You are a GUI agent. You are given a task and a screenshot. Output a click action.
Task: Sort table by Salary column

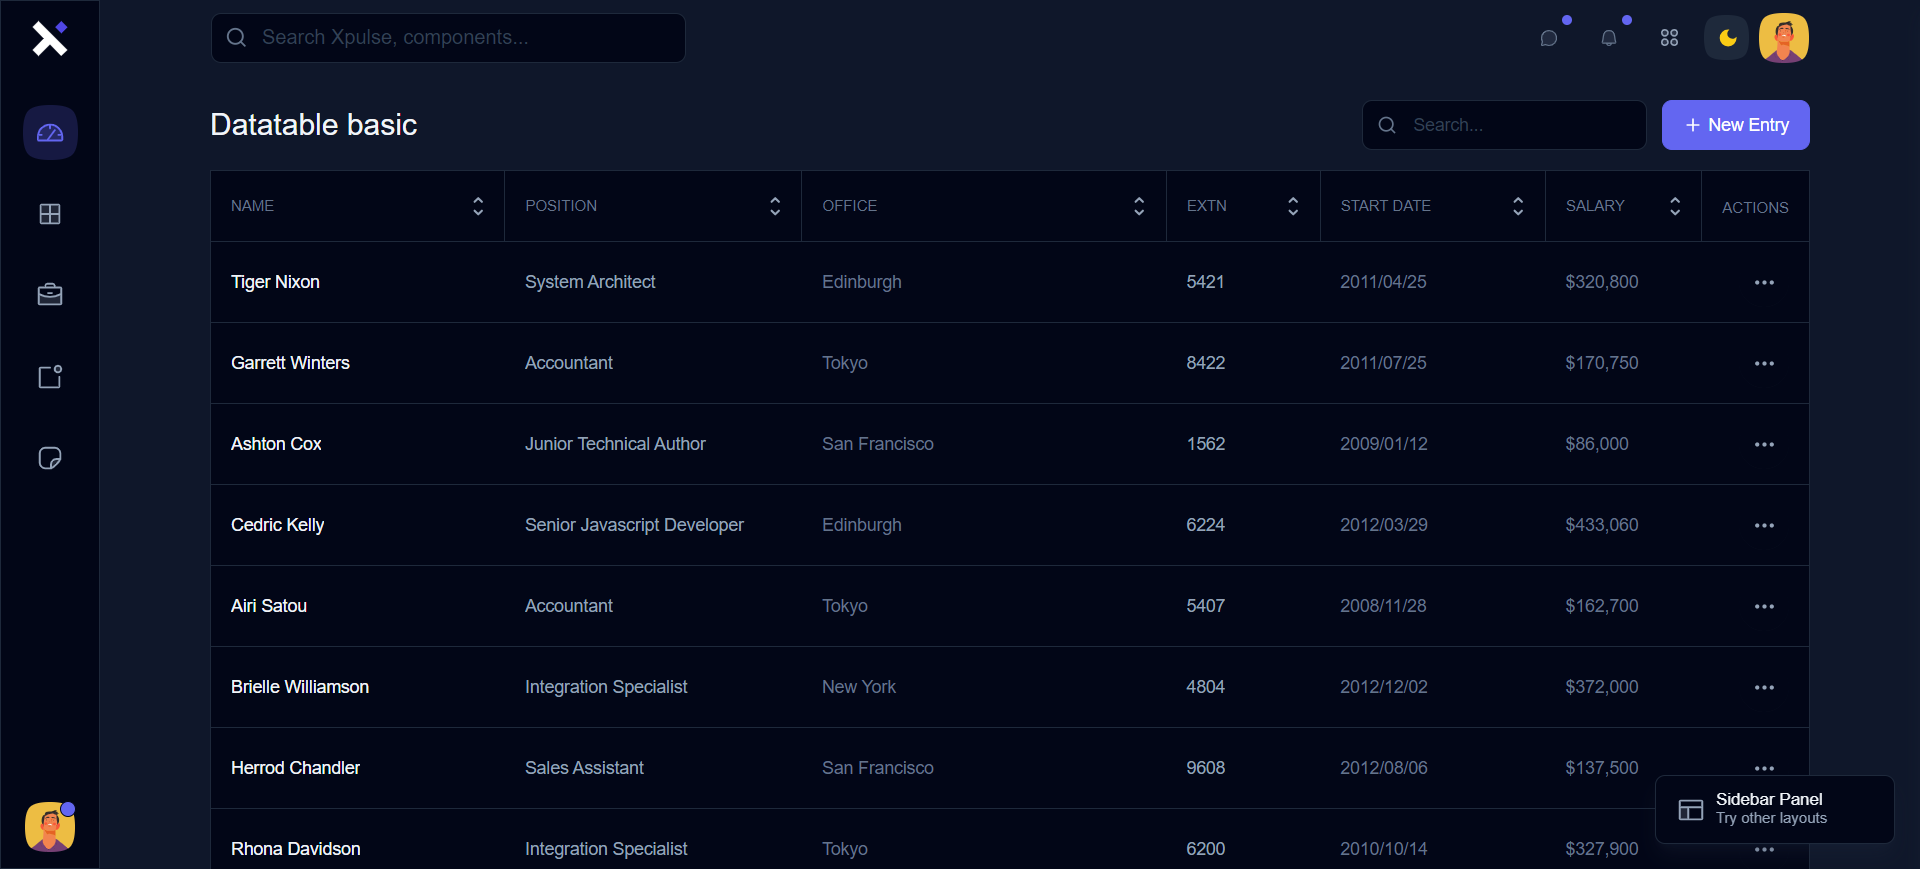tap(1675, 206)
